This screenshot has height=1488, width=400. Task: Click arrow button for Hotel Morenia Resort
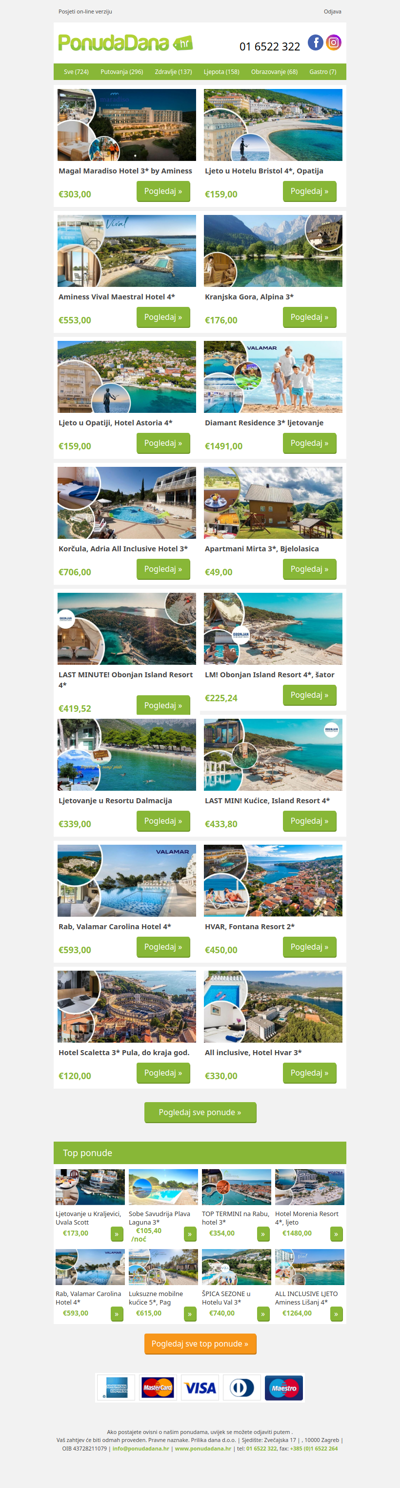(337, 1234)
